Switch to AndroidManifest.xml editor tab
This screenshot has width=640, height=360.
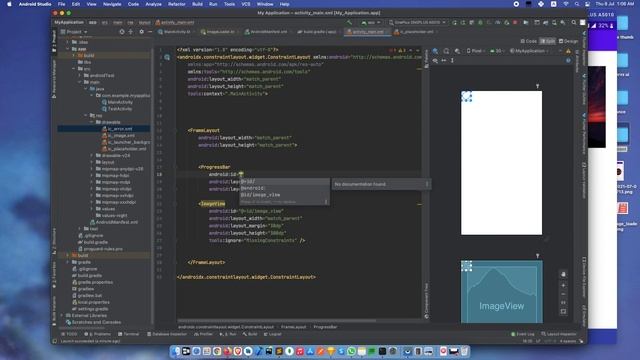point(267,31)
